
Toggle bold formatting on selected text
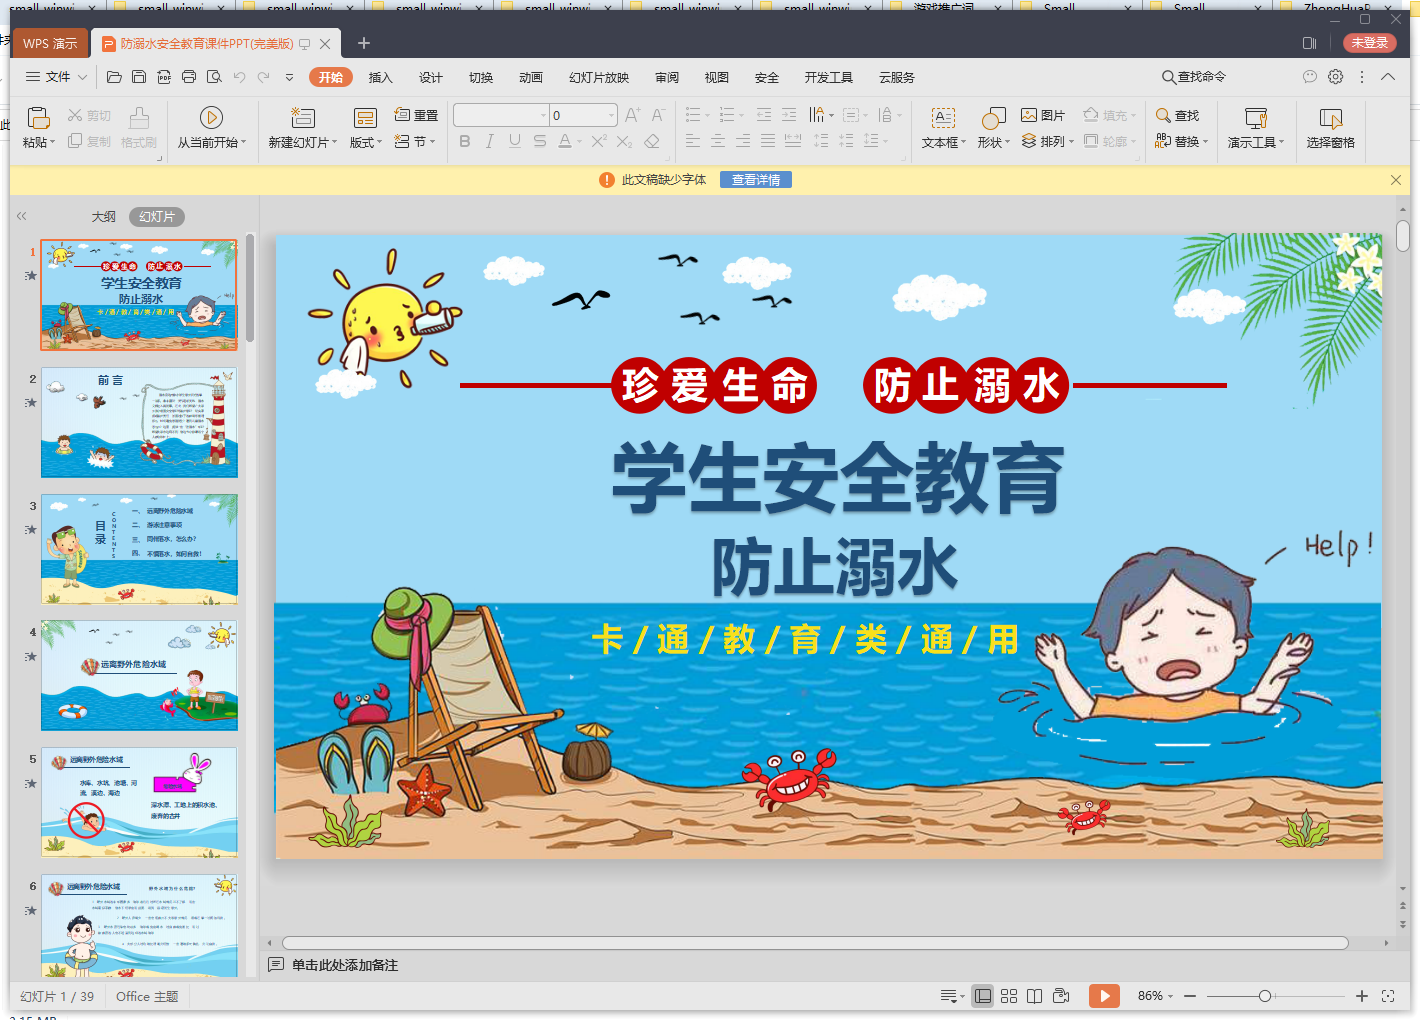(x=463, y=141)
